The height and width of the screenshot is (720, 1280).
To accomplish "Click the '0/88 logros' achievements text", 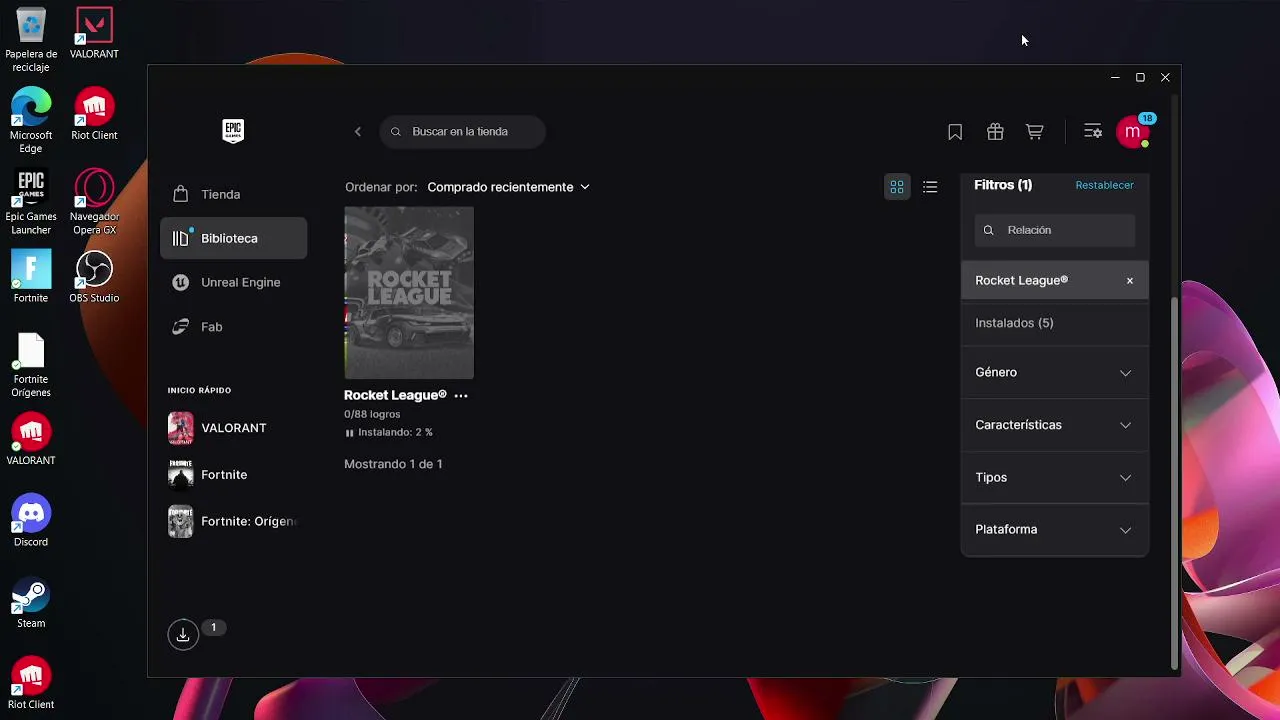I will point(372,414).
